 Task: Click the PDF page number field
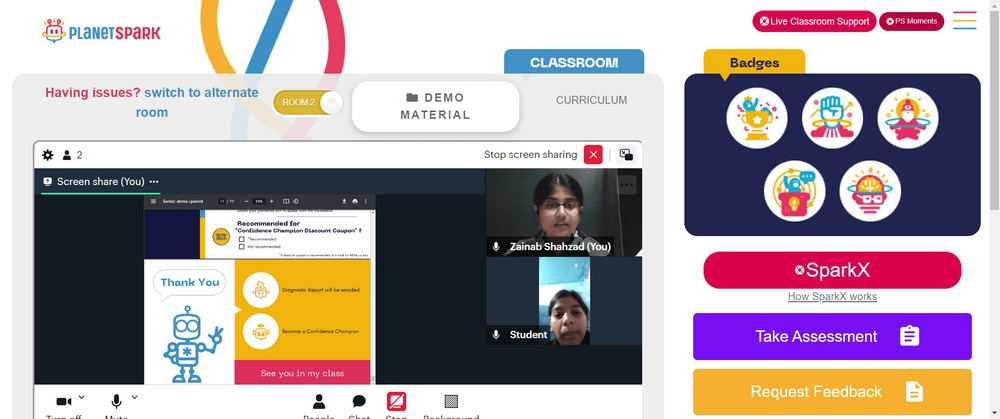coord(223,201)
